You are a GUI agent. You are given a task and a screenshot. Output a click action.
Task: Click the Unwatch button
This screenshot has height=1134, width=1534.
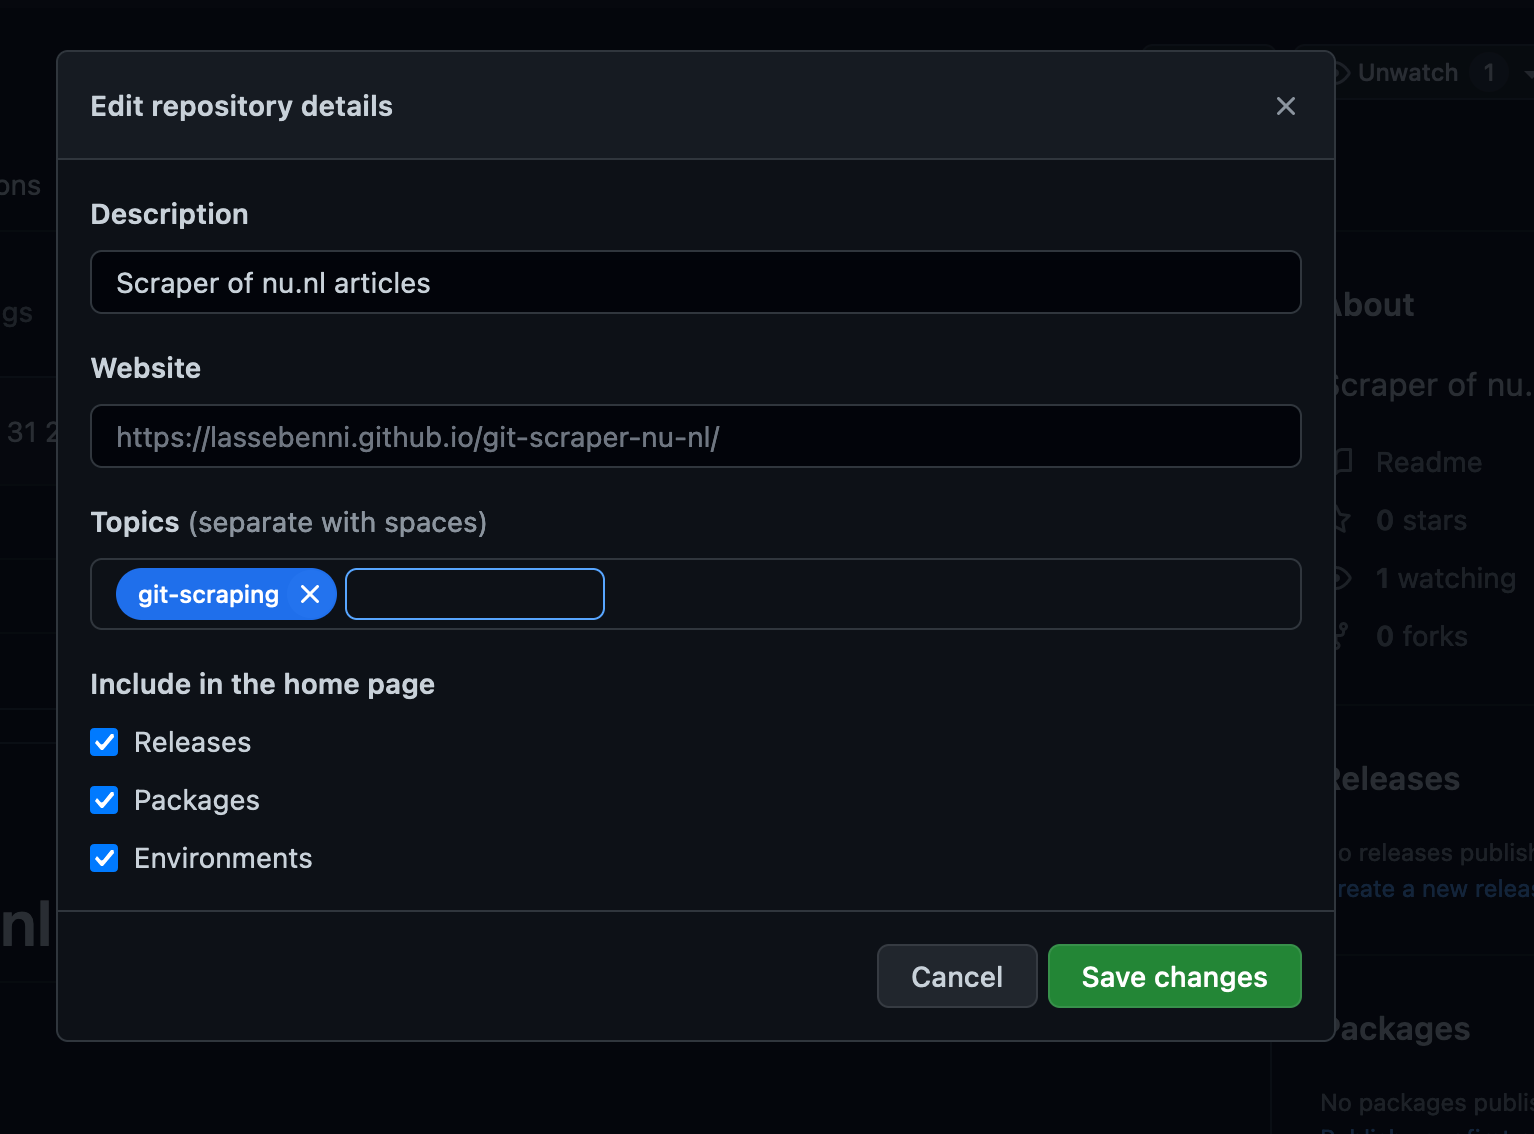click(1407, 72)
